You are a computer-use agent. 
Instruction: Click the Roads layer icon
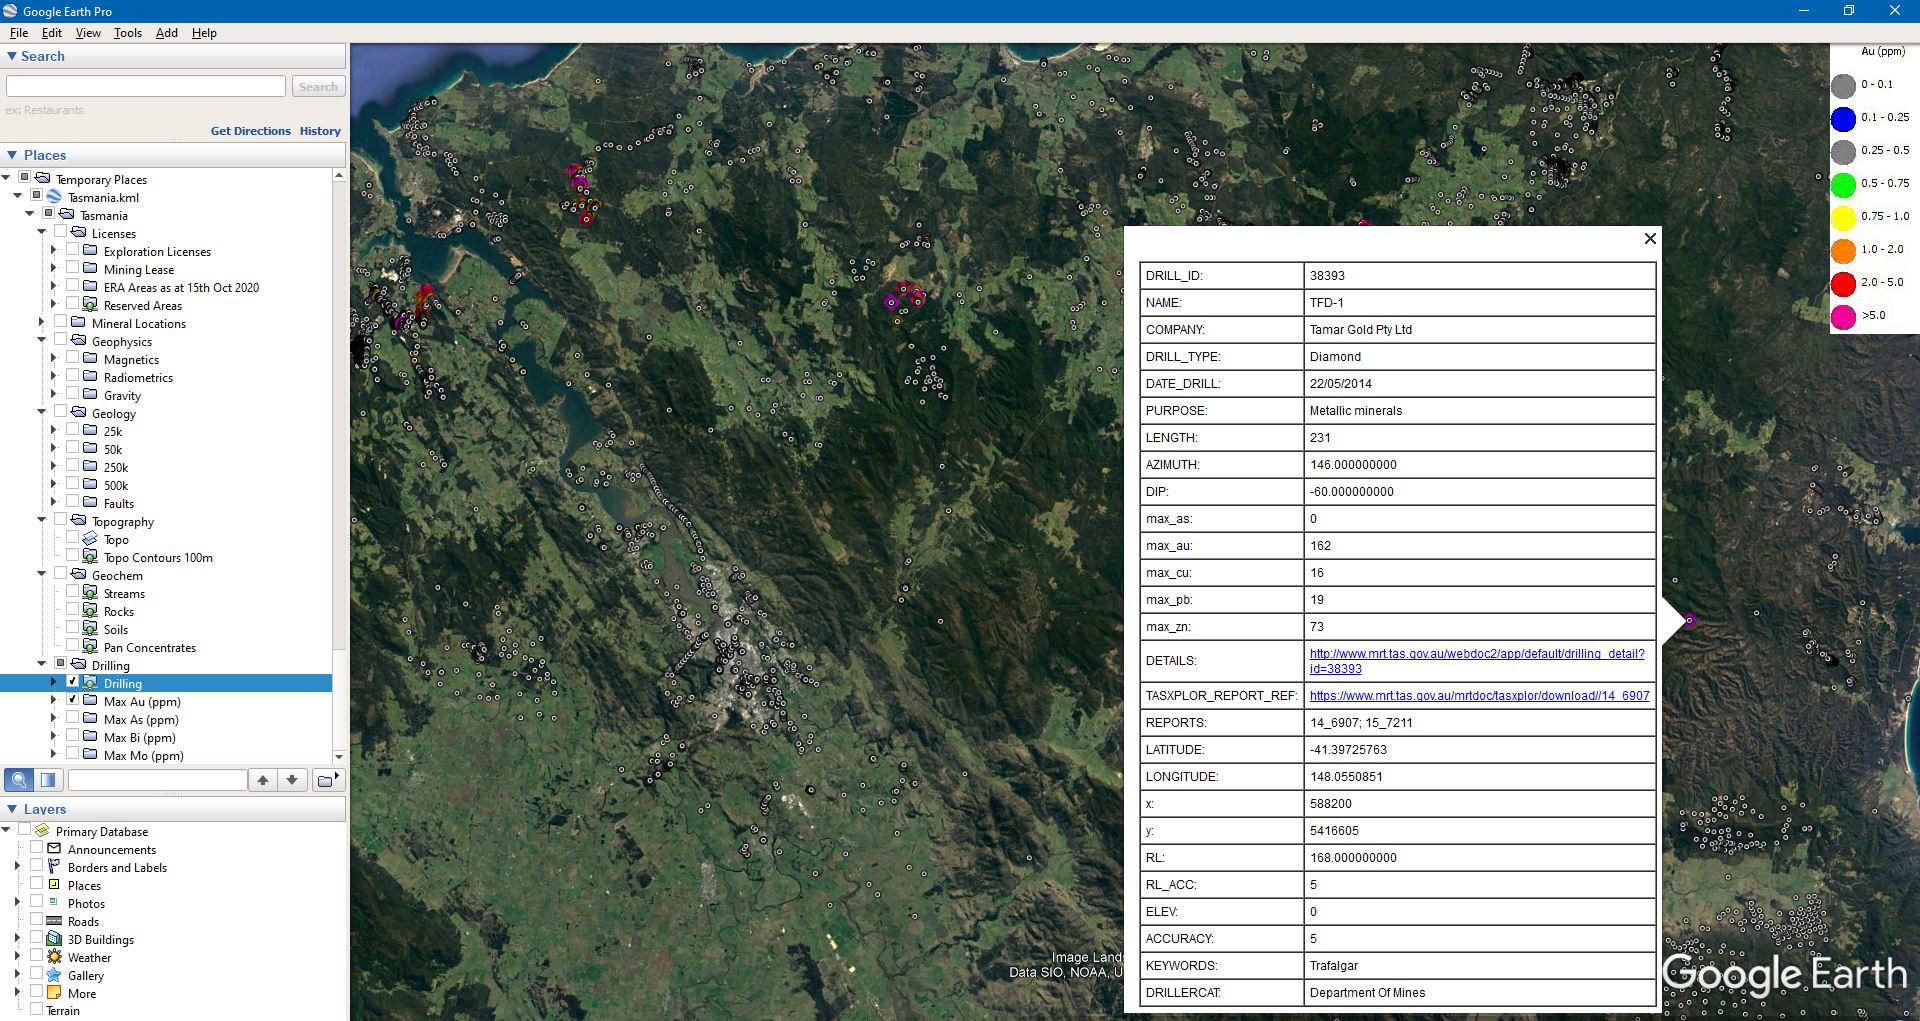(54, 921)
